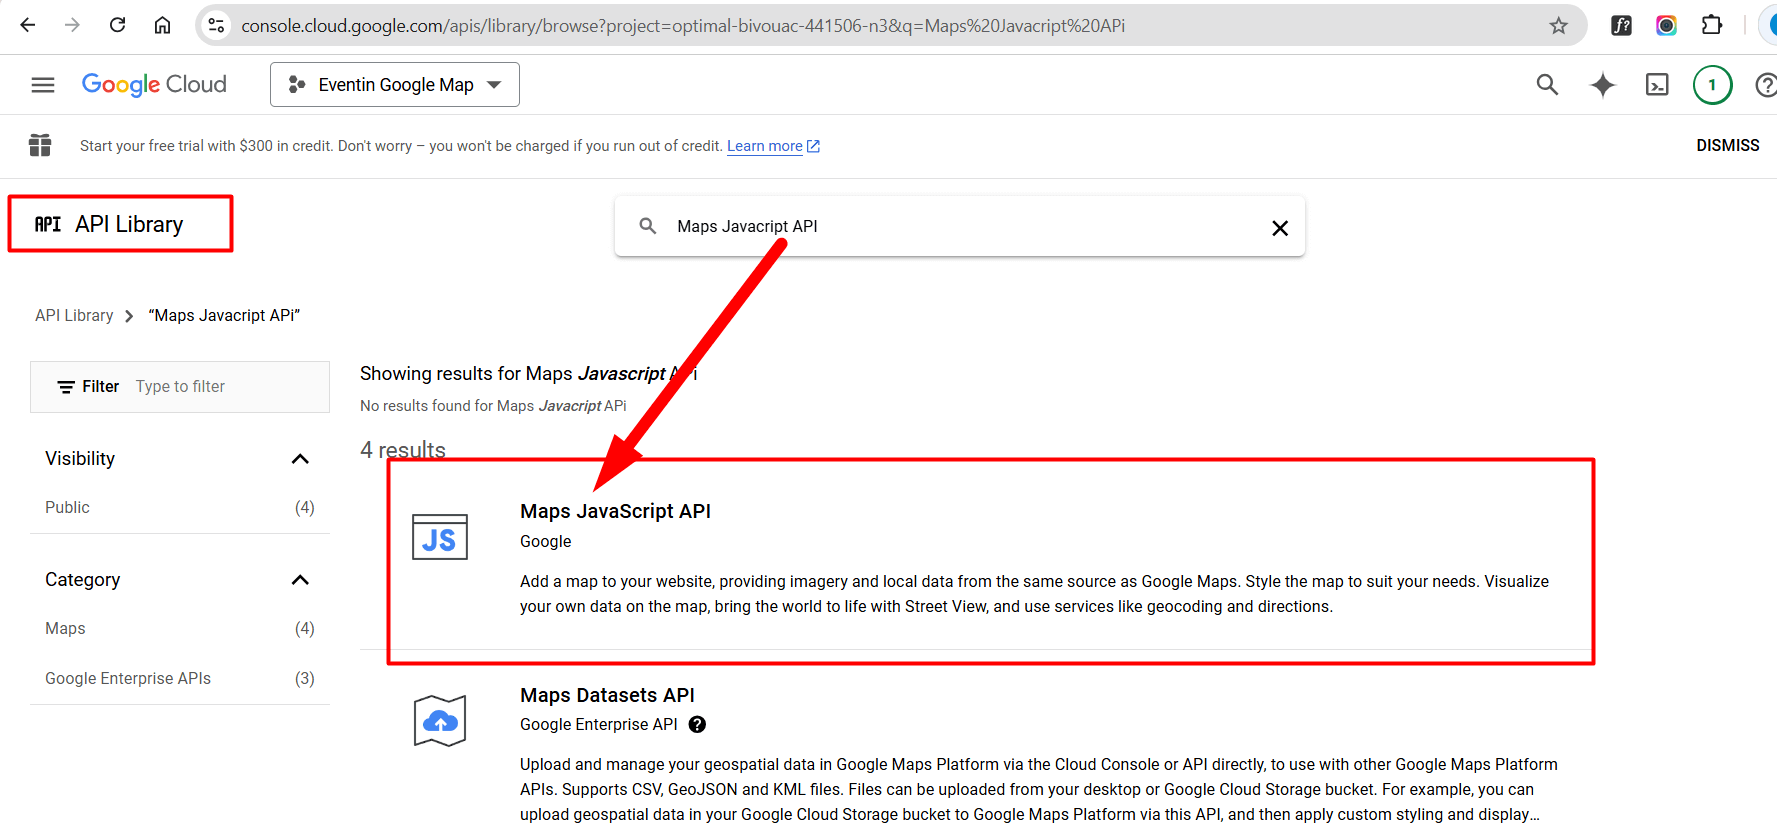Screen dimensions: 1777x840
Task: Click the Maps Javacript API search field
Action: 960,226
